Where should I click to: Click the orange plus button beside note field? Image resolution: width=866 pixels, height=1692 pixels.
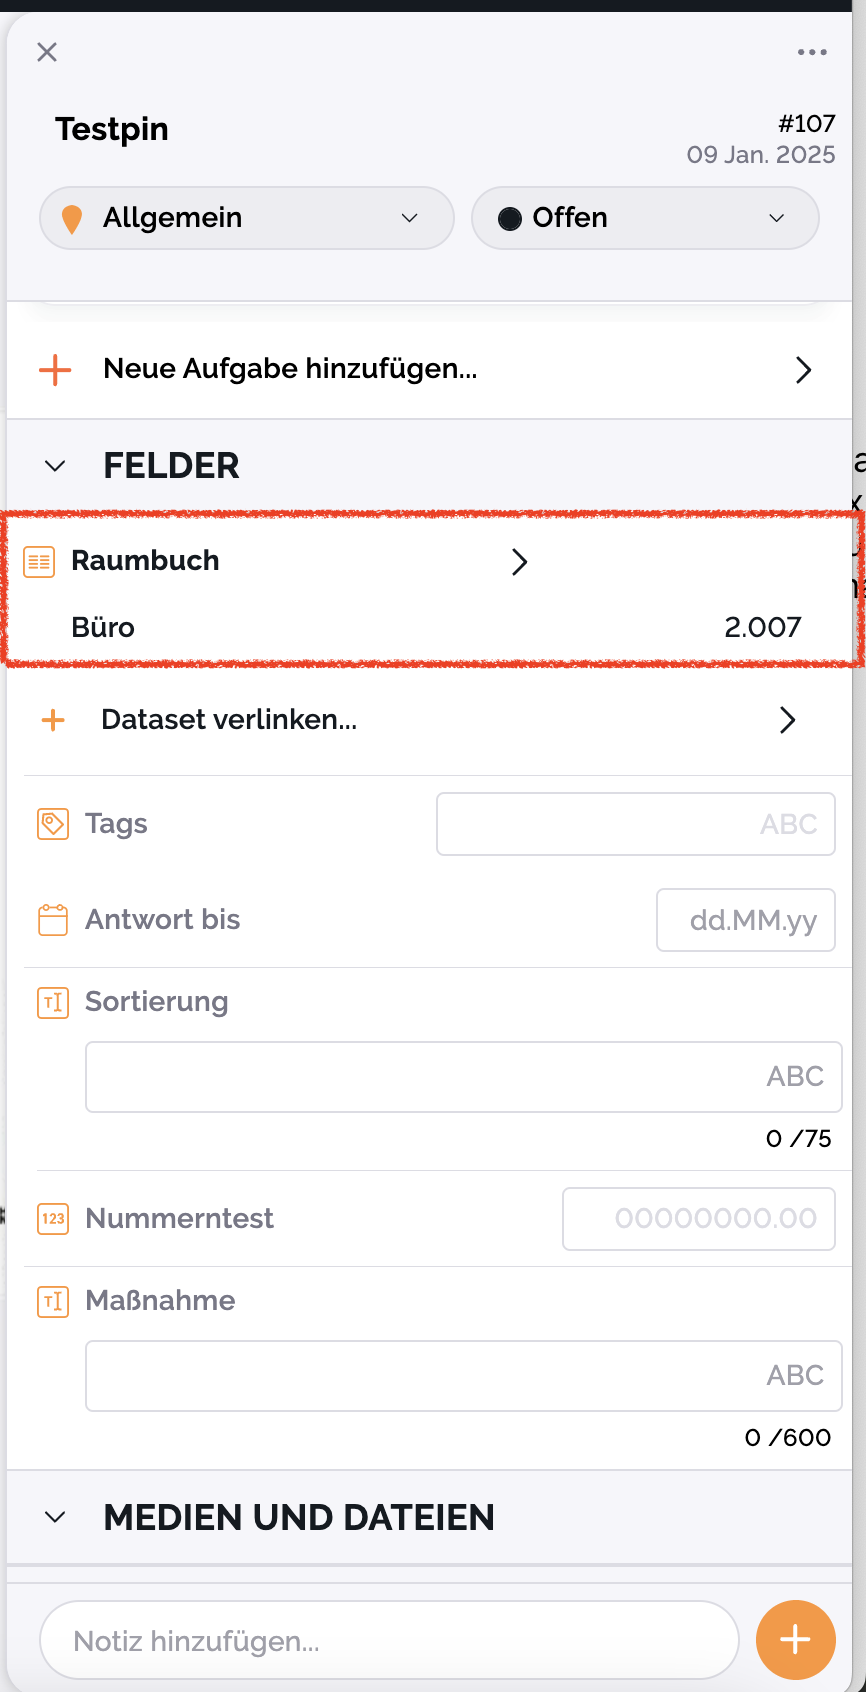click(x=795, y=1639)
